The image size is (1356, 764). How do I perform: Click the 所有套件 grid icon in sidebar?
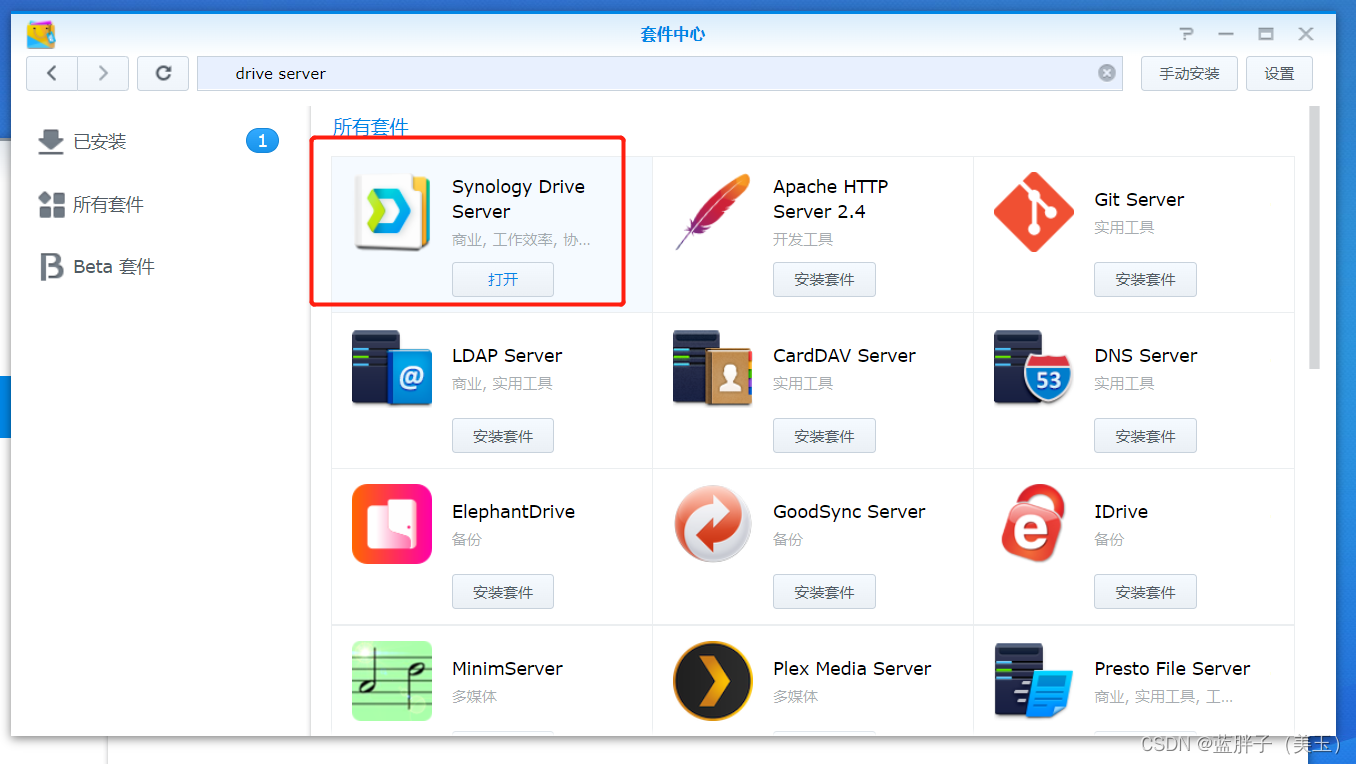[51, 205]
